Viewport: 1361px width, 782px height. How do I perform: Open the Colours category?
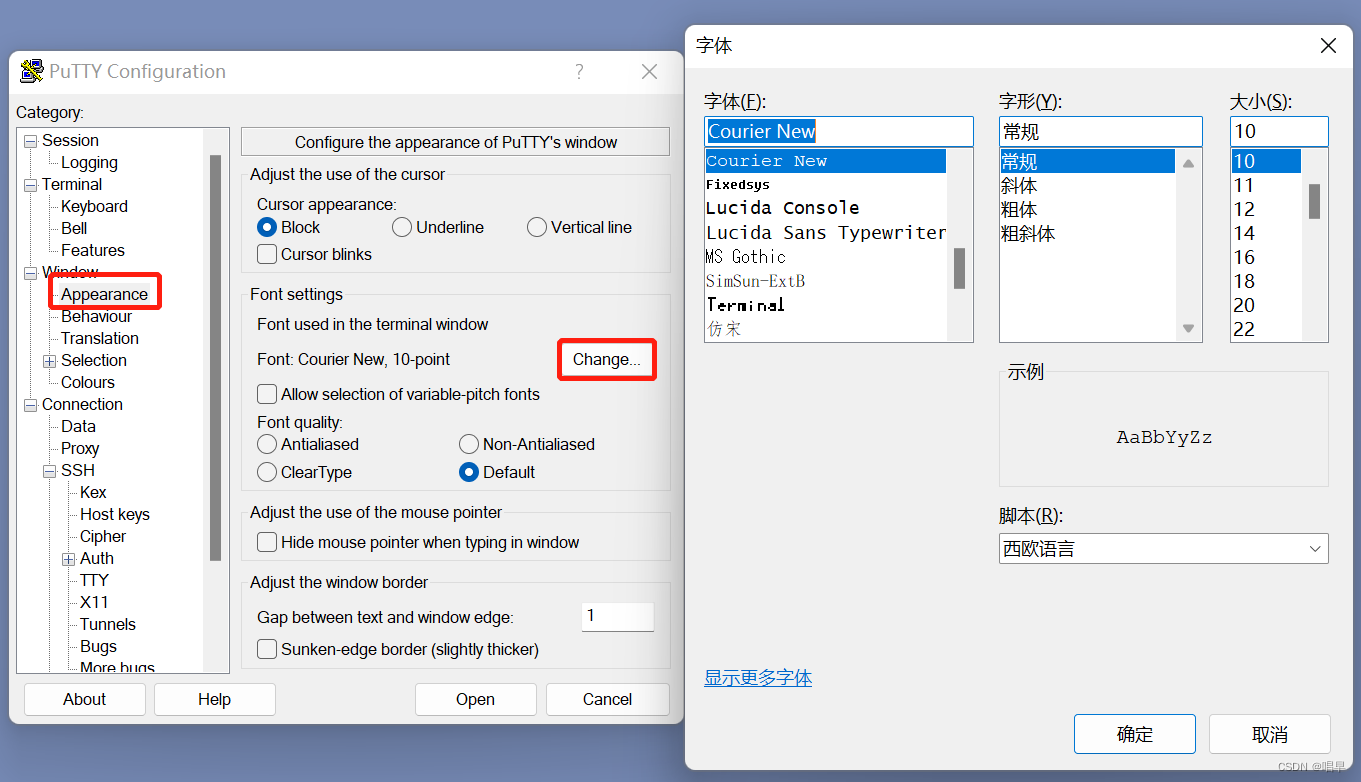[88, 382]
